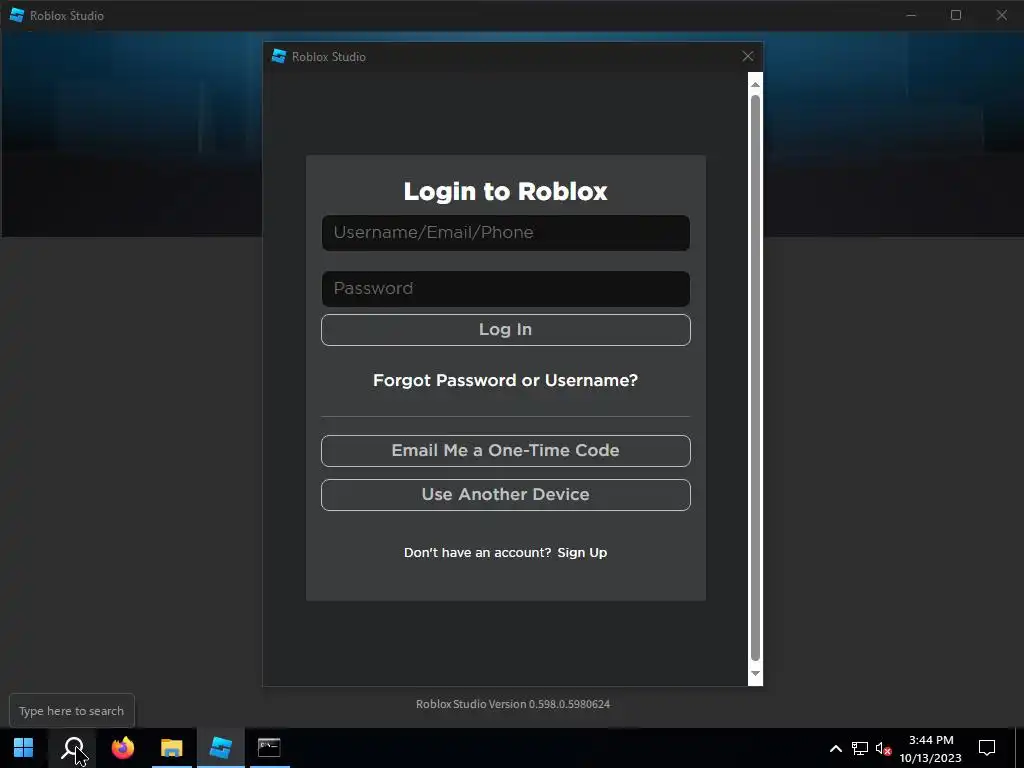This screenshot has height=768, width=1024.
Task: Open the Windows Start menu
Action: click(24, 748)
